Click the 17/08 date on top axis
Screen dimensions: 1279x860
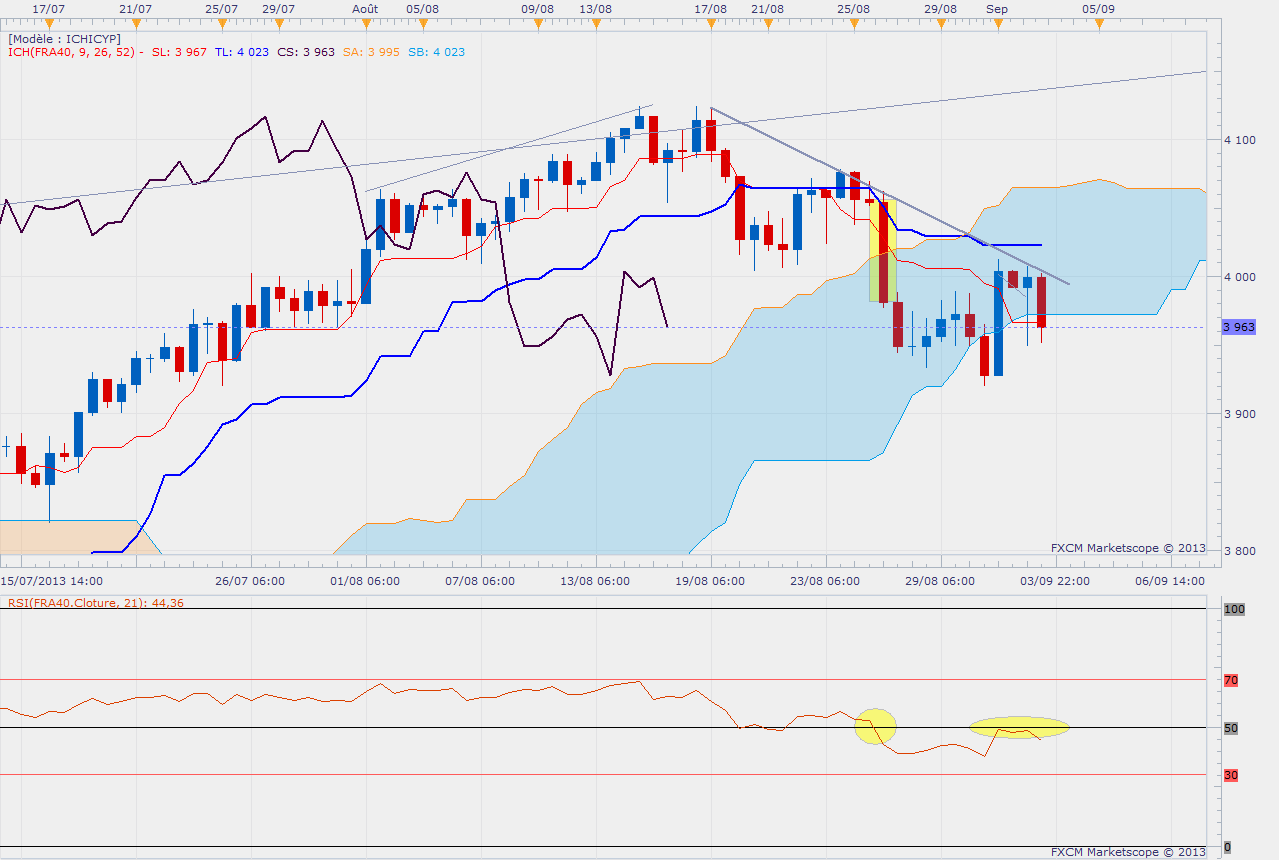[711, 8]
